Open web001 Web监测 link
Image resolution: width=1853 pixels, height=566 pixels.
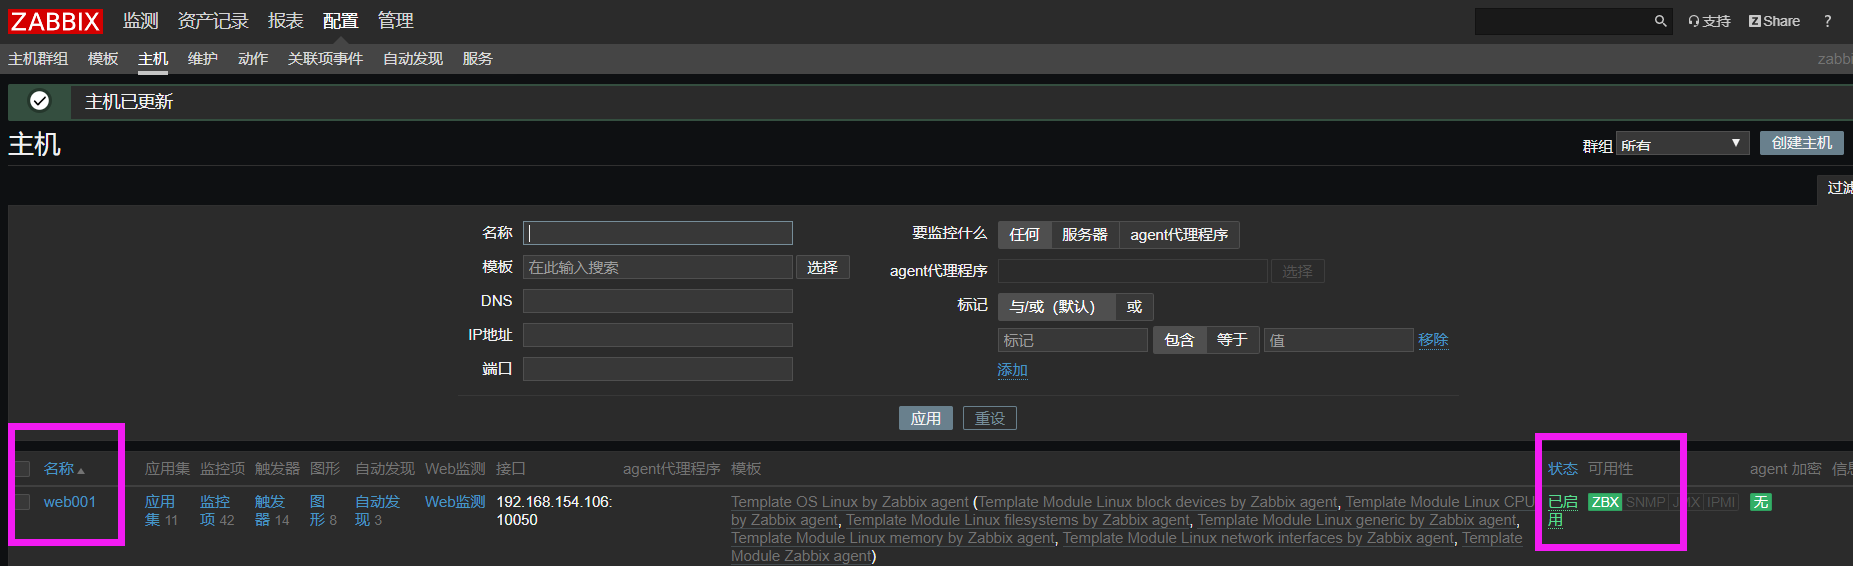[x=455, y=502]
